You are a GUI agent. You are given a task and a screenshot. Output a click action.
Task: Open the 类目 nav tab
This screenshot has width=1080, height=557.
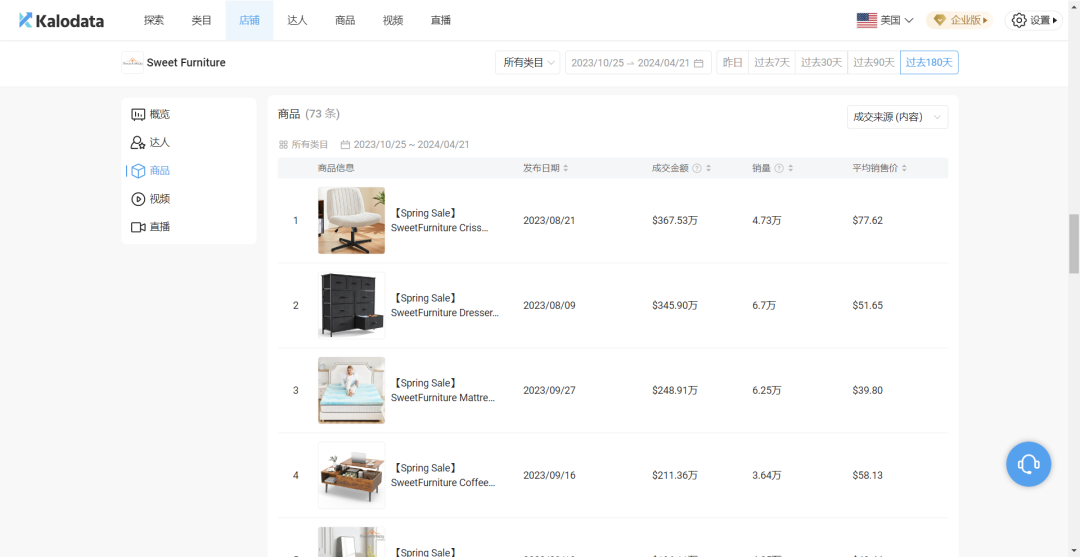tap(202, 21)
